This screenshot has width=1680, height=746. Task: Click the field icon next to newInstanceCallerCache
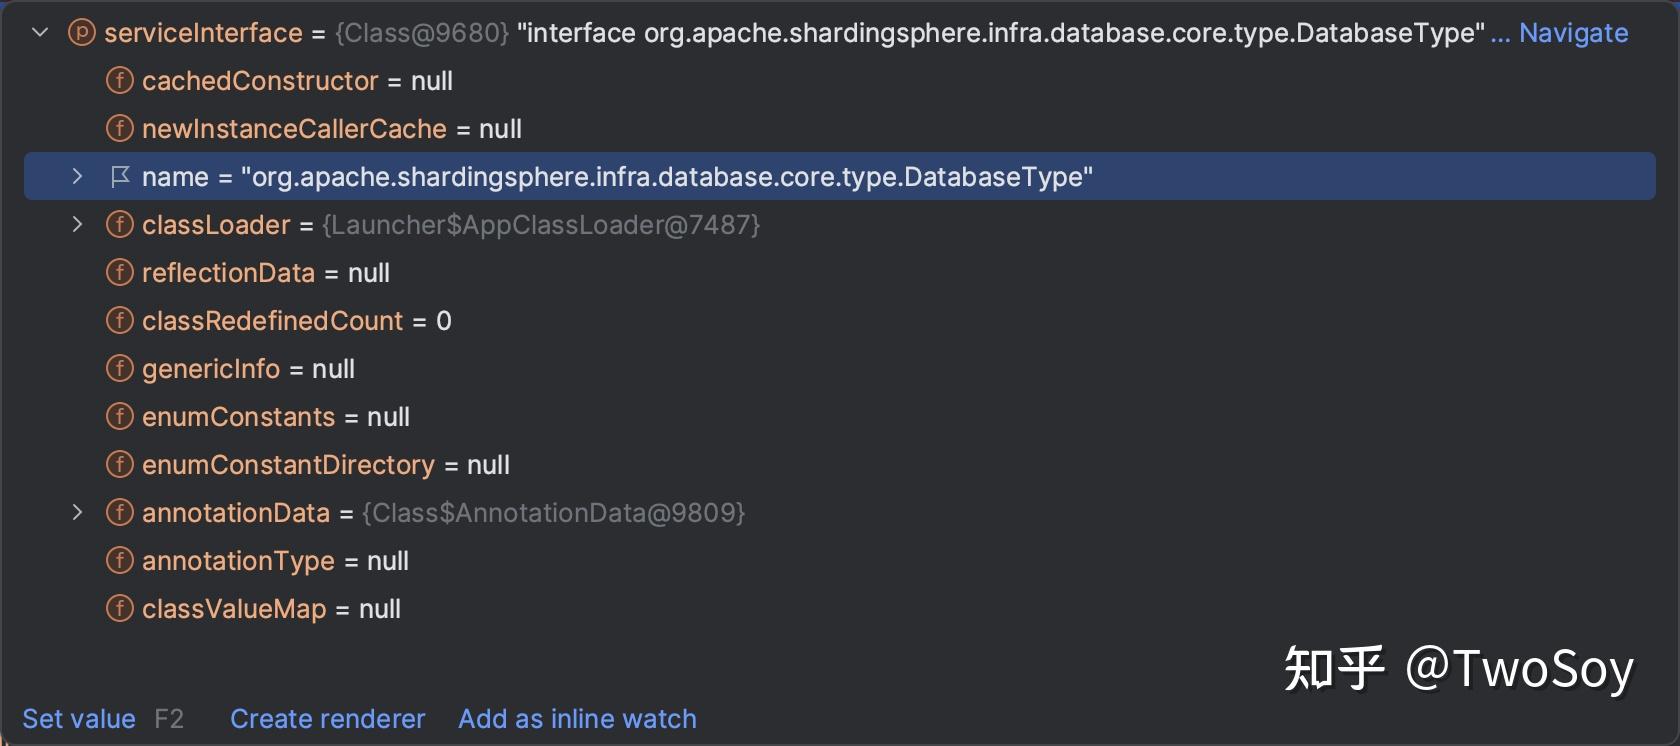[119, 128]
